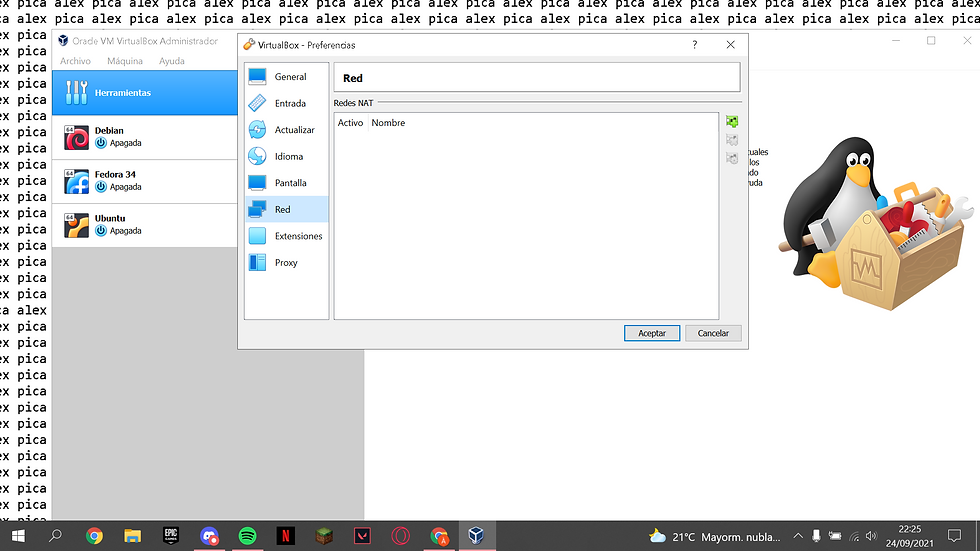
Task: Open the weather widget showing 21°C
Action: pos(715,537)
